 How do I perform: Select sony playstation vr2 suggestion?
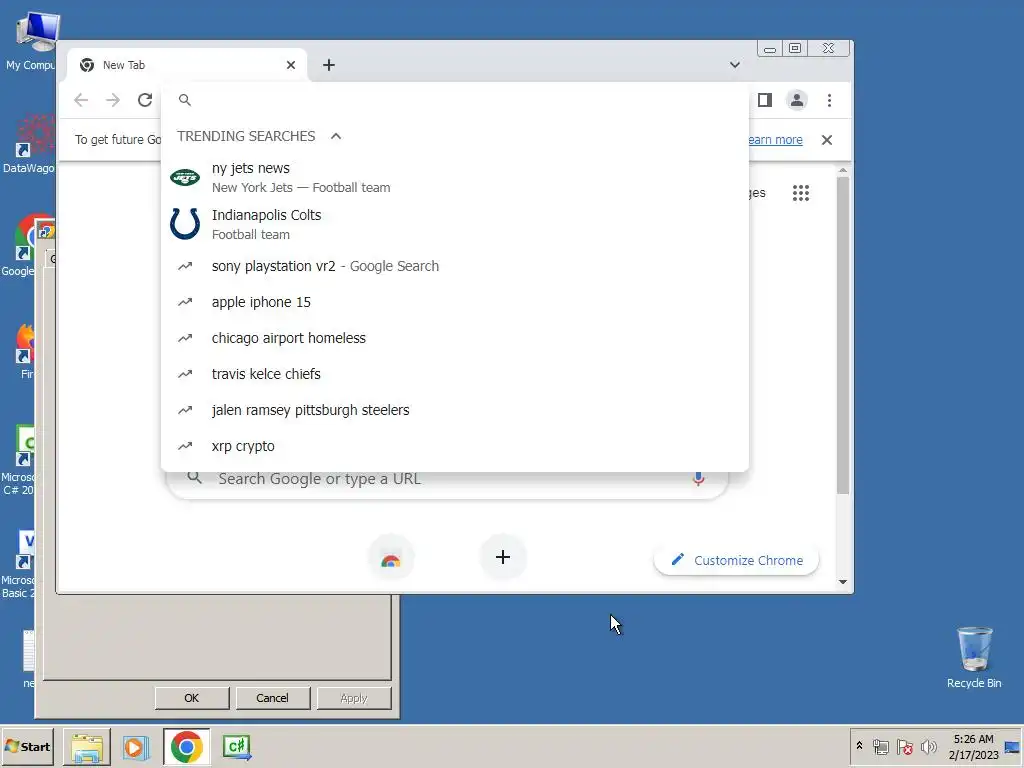pos(455,266)
